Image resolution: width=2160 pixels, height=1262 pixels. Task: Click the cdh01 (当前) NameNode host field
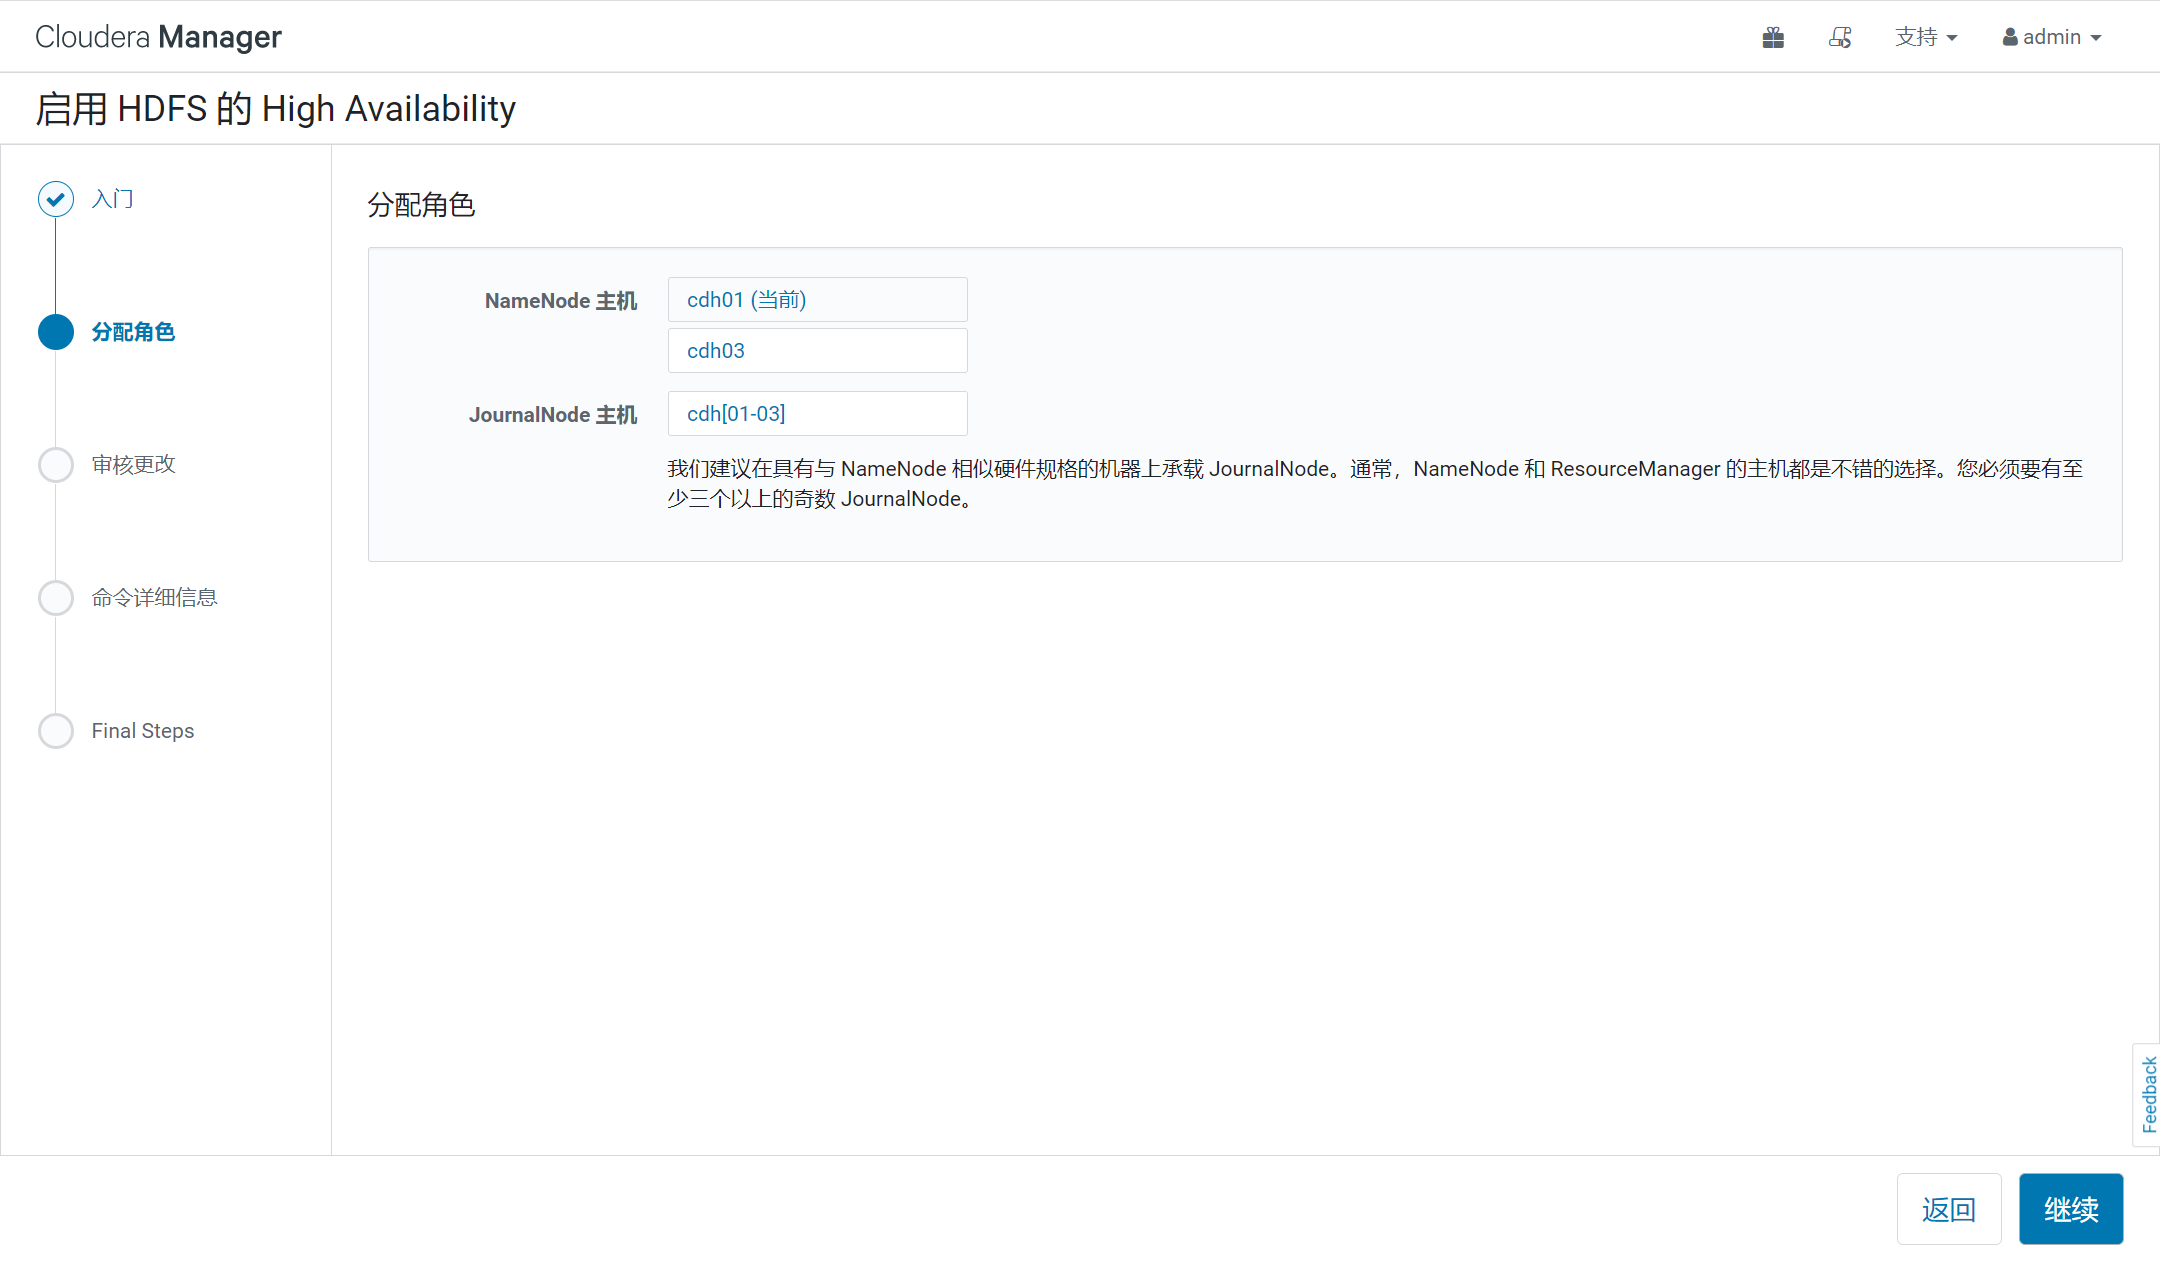817,300
